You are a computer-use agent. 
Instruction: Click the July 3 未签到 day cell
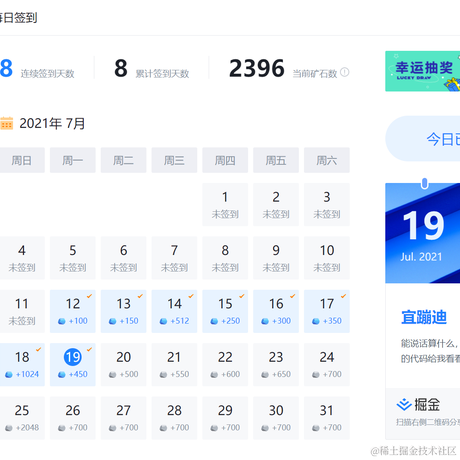point(327,204)
